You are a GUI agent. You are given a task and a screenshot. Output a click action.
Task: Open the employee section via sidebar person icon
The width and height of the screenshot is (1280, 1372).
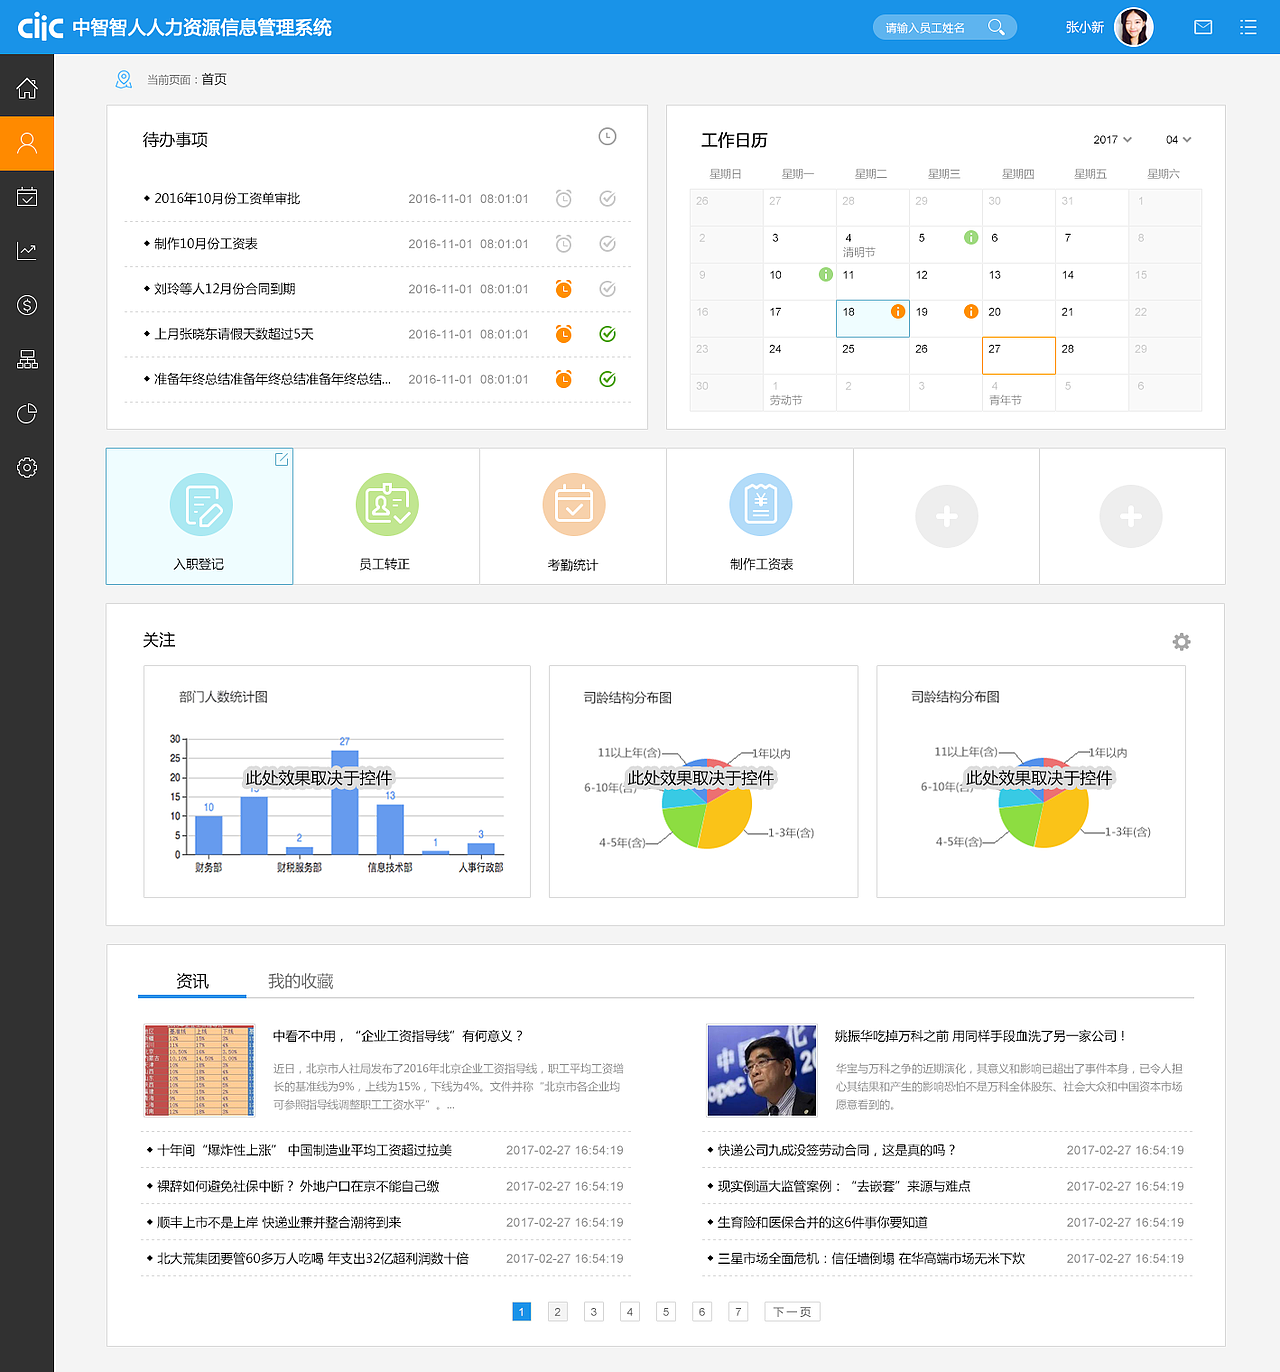pos(26,143)
